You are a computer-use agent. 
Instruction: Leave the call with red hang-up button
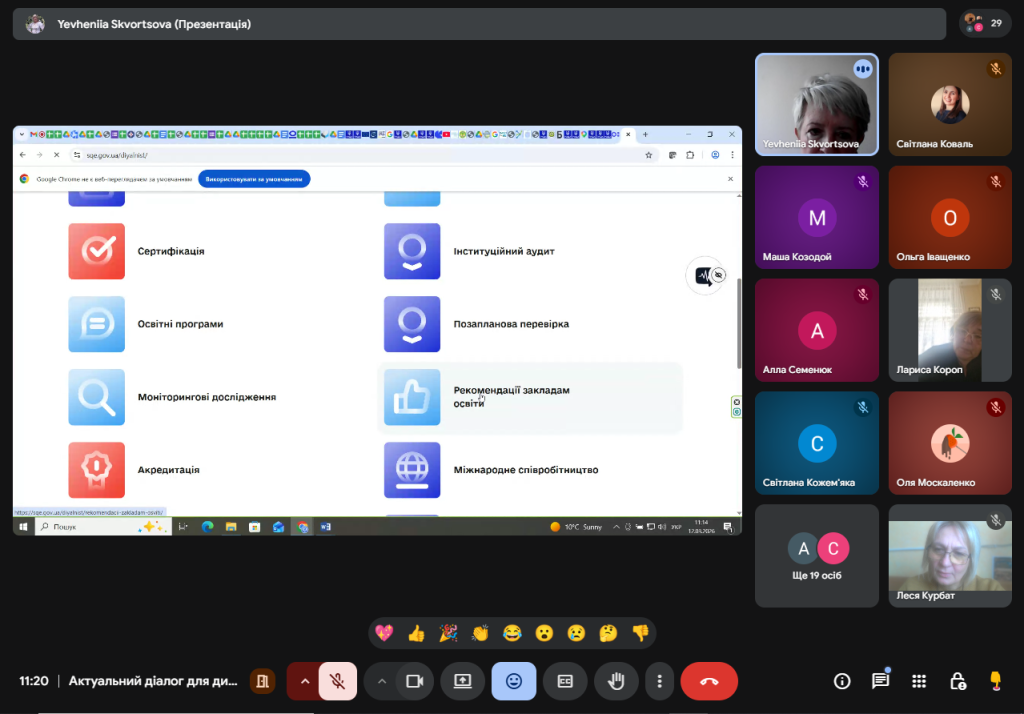pyautogui.click(x=709, y=681)
